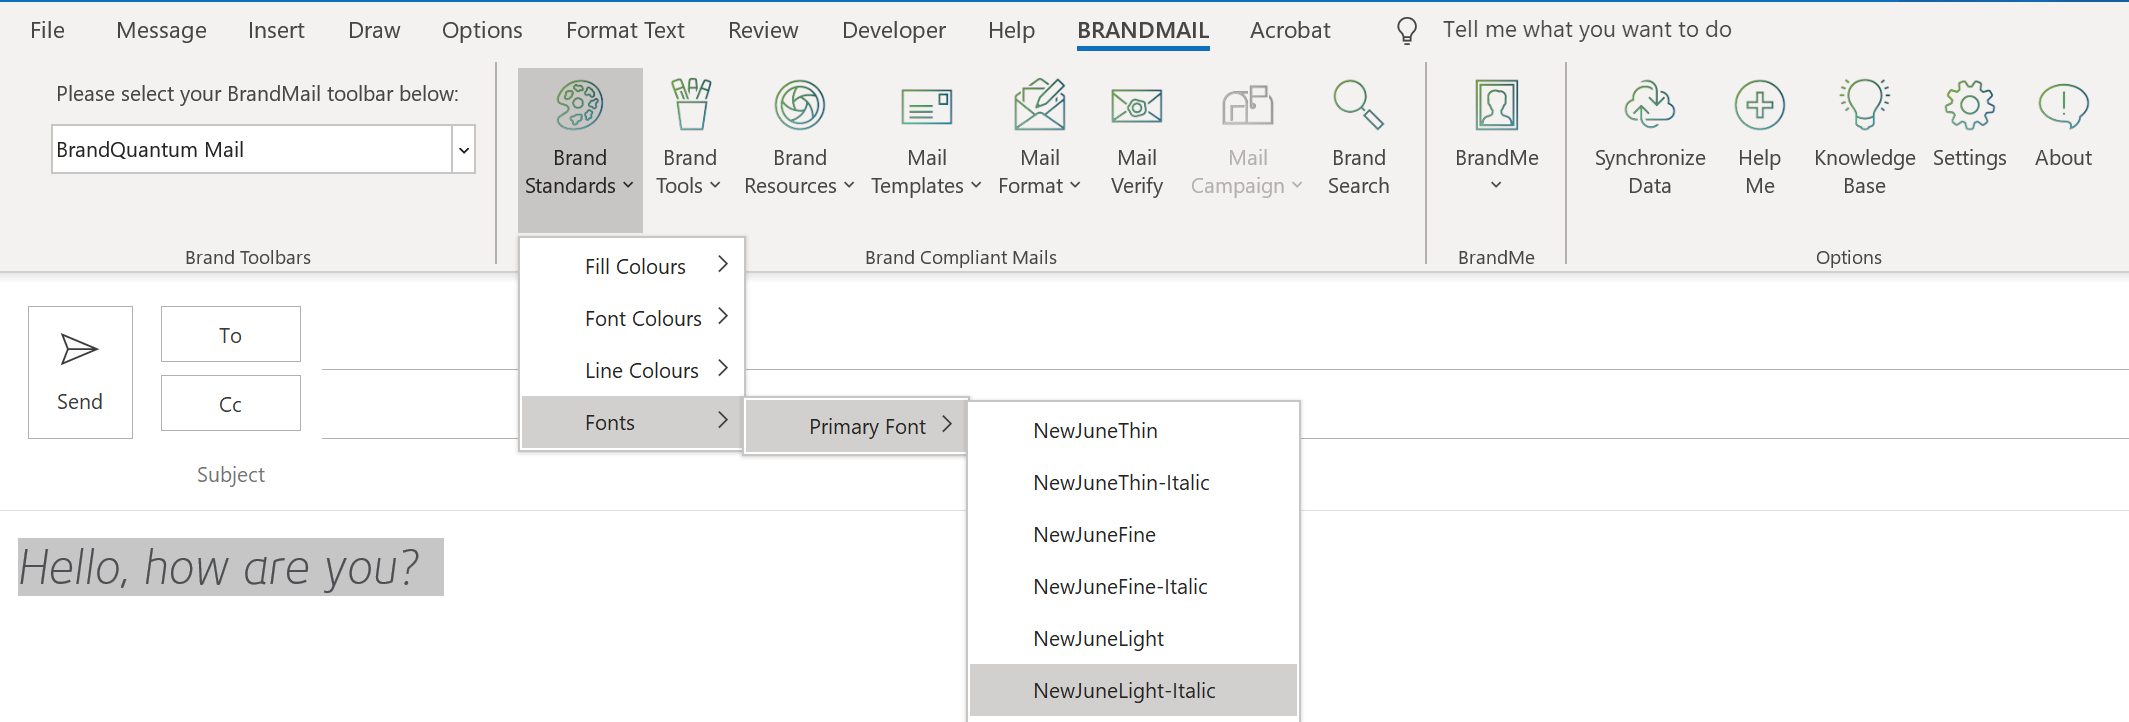This screenshot has height=722, width=2129.
Task: Click the BrandMe portrait icon
Action: tap(1497, 105)
